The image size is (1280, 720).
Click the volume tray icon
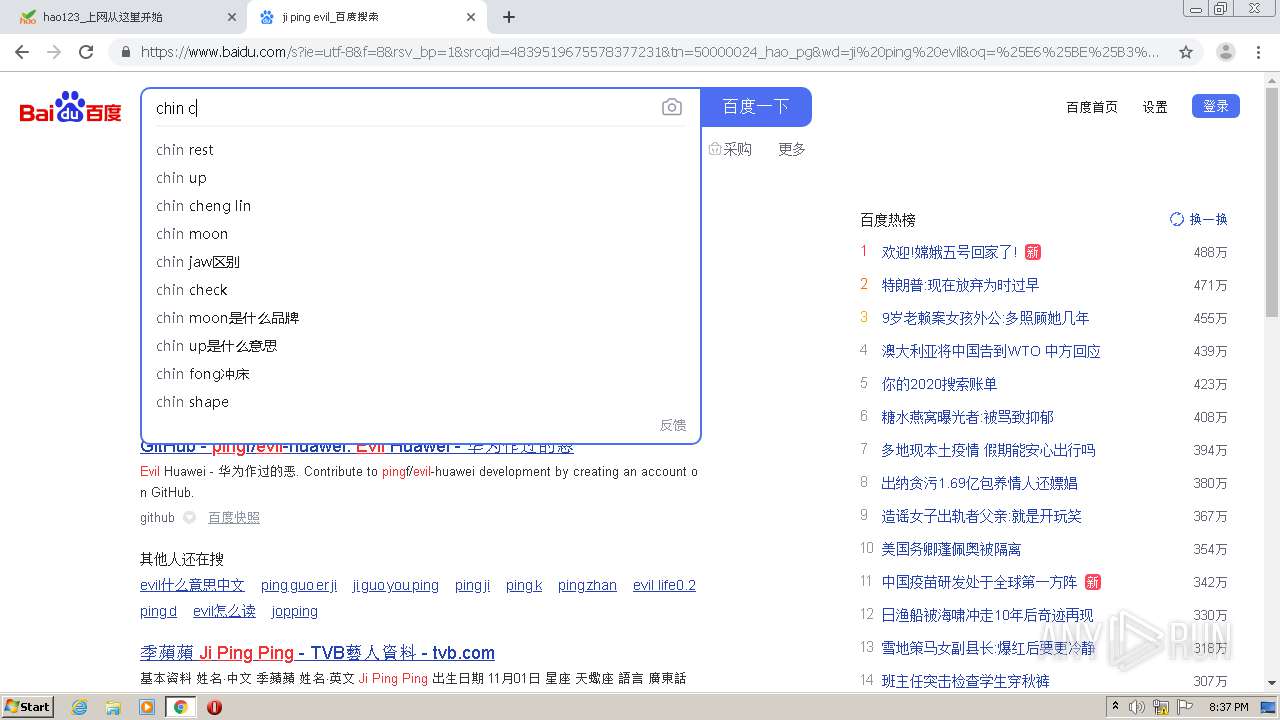tap(1137, 707)
